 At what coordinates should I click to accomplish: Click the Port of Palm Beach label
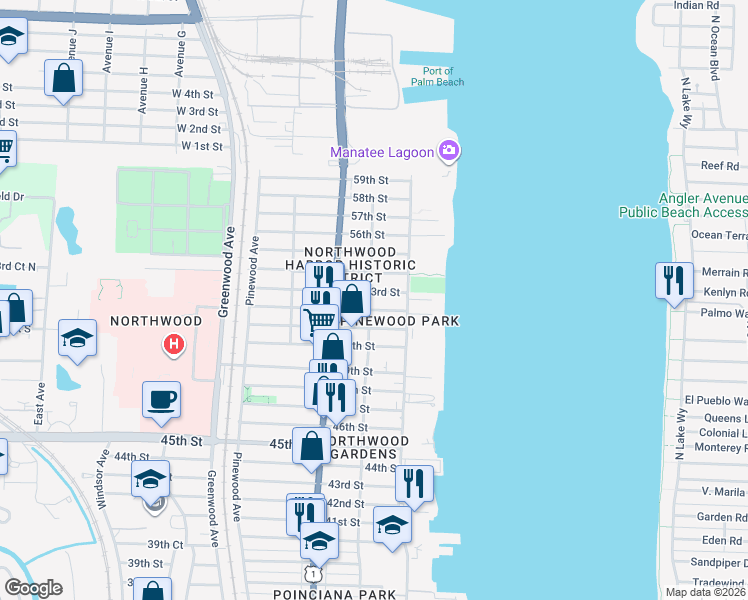click(437, 76)
